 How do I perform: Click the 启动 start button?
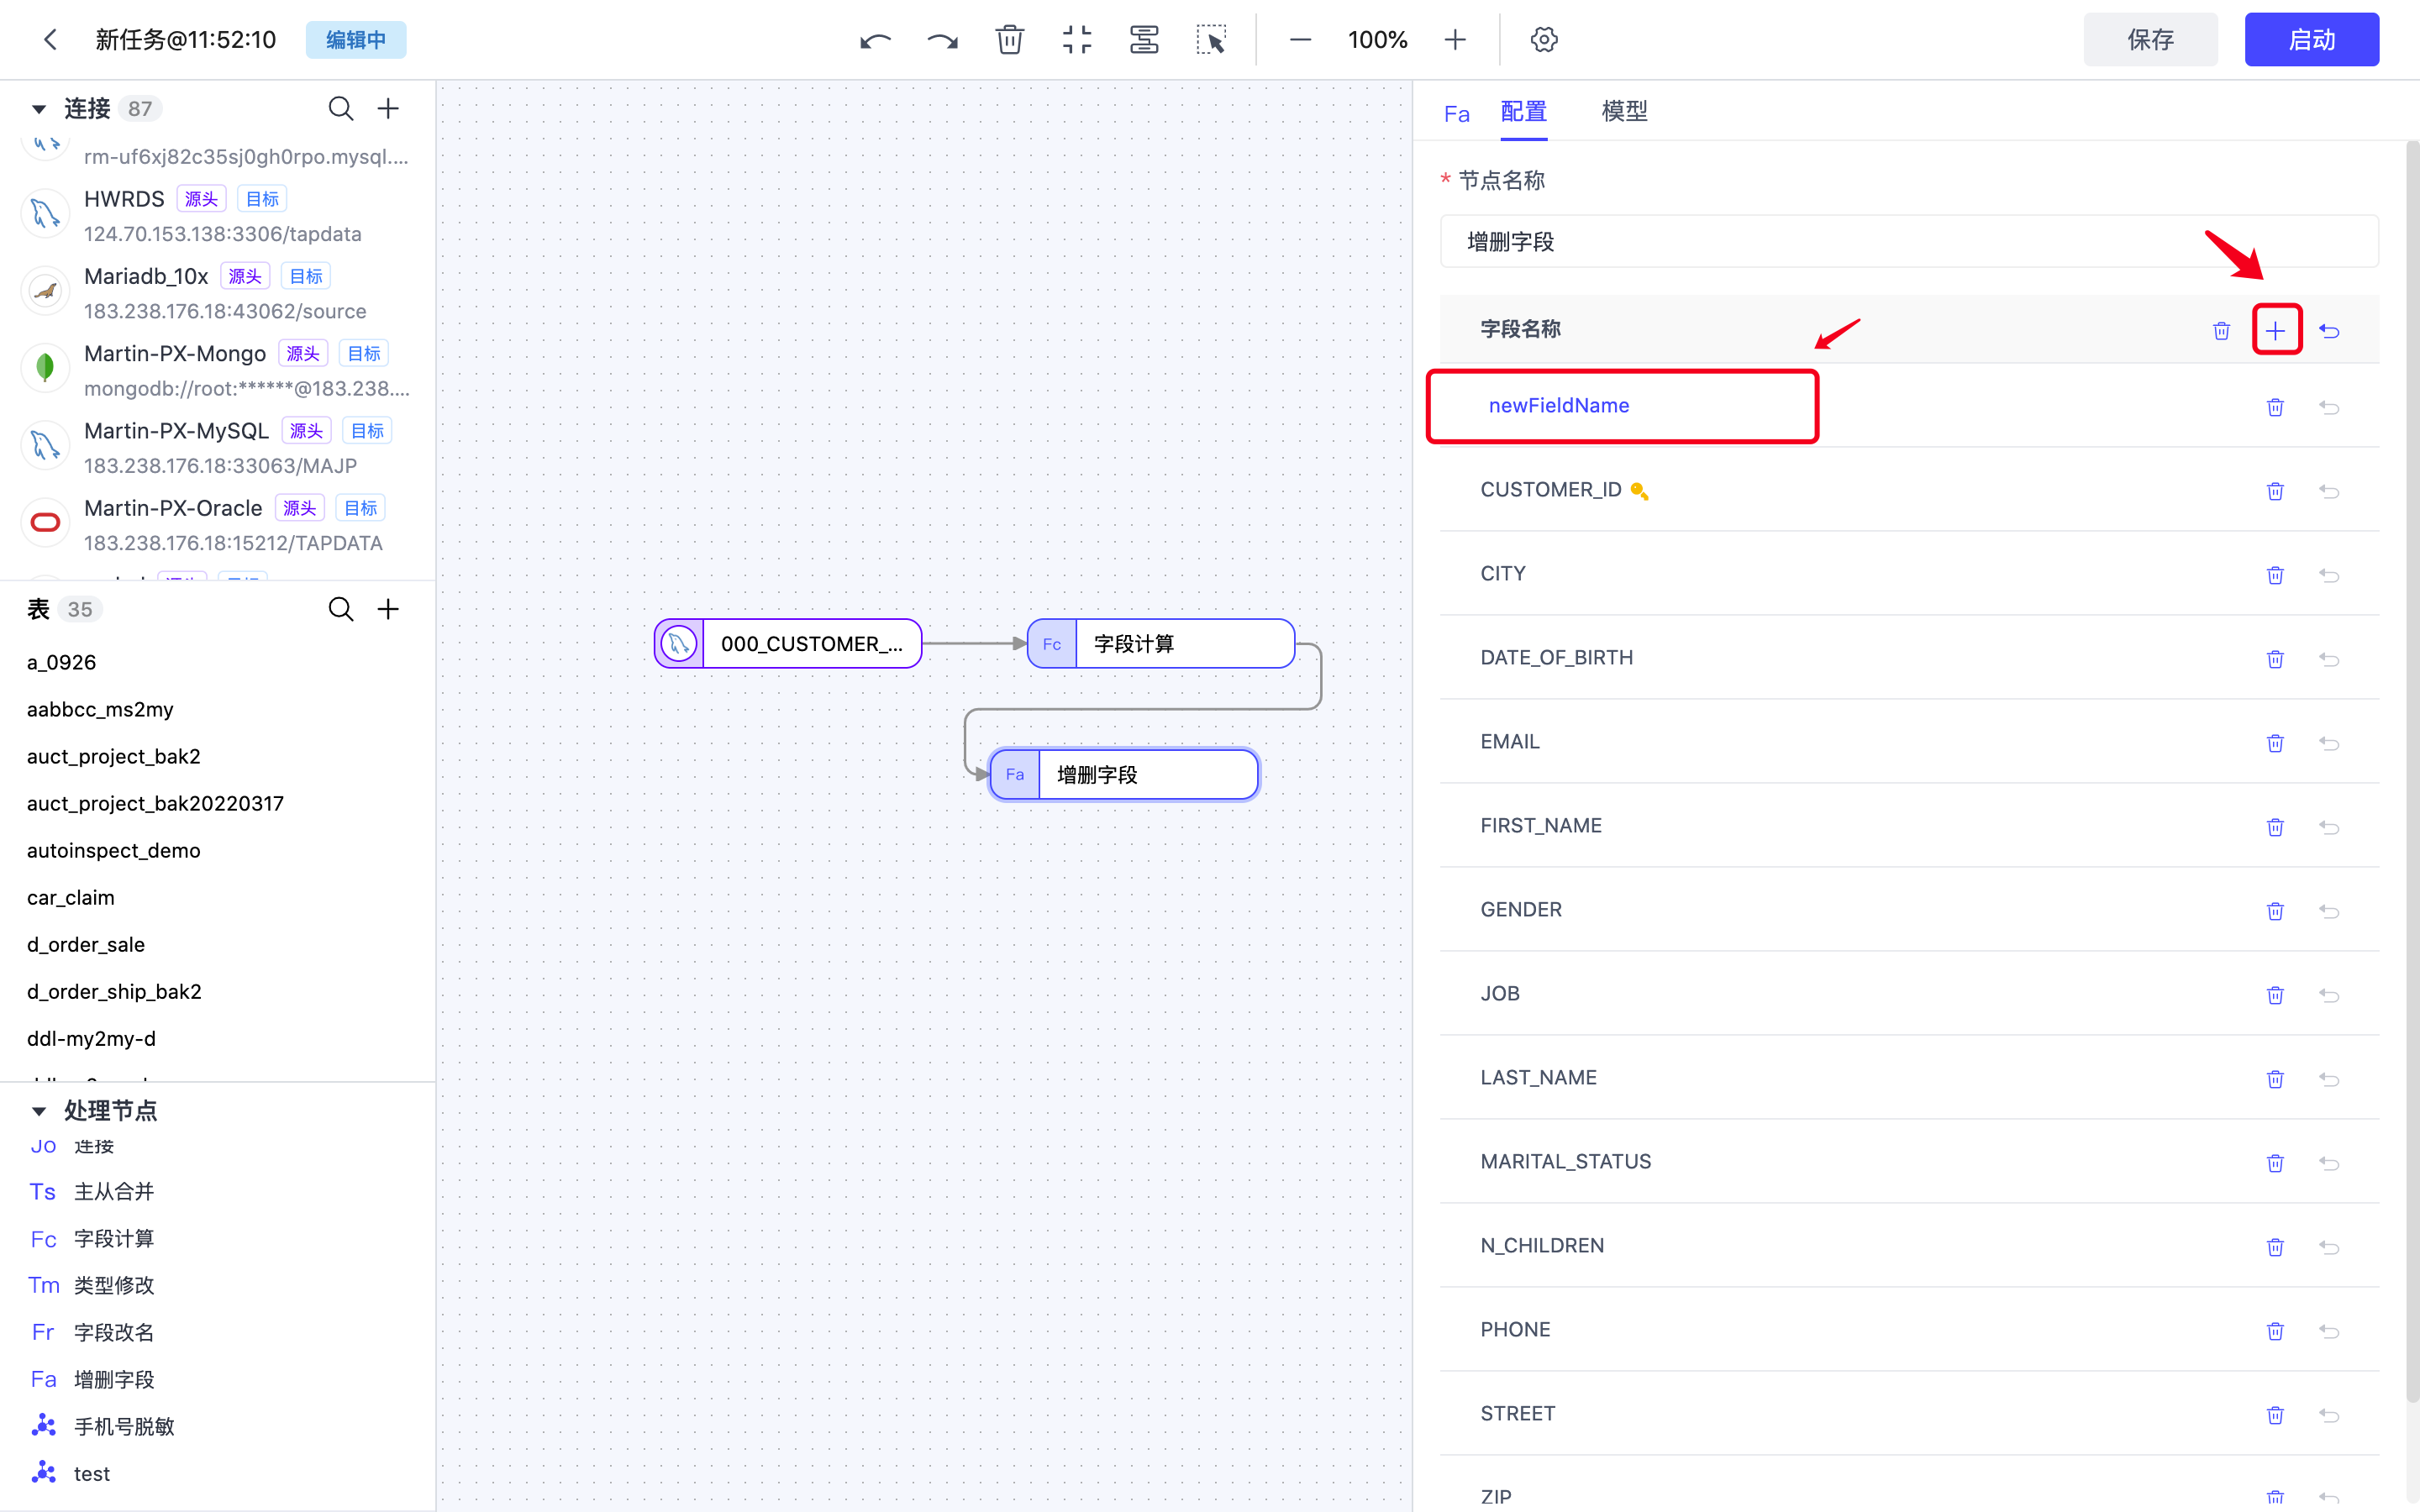(2311, 40)
